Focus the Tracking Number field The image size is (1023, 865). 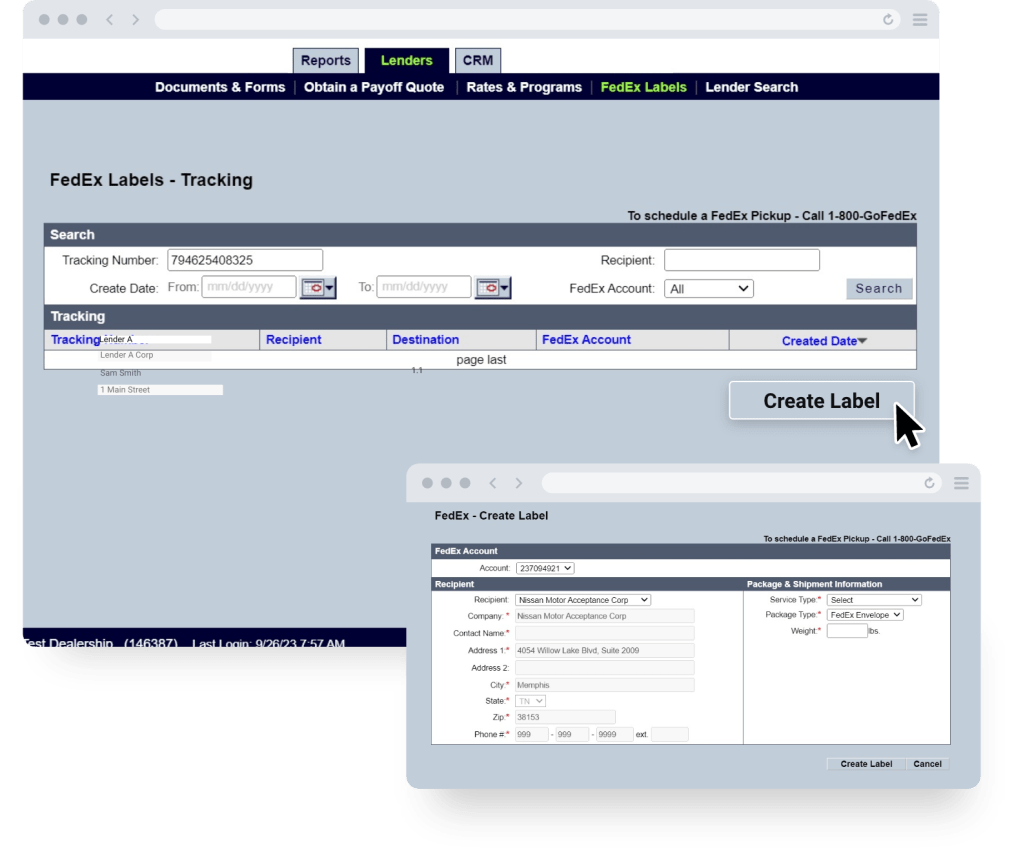[245, 260]
